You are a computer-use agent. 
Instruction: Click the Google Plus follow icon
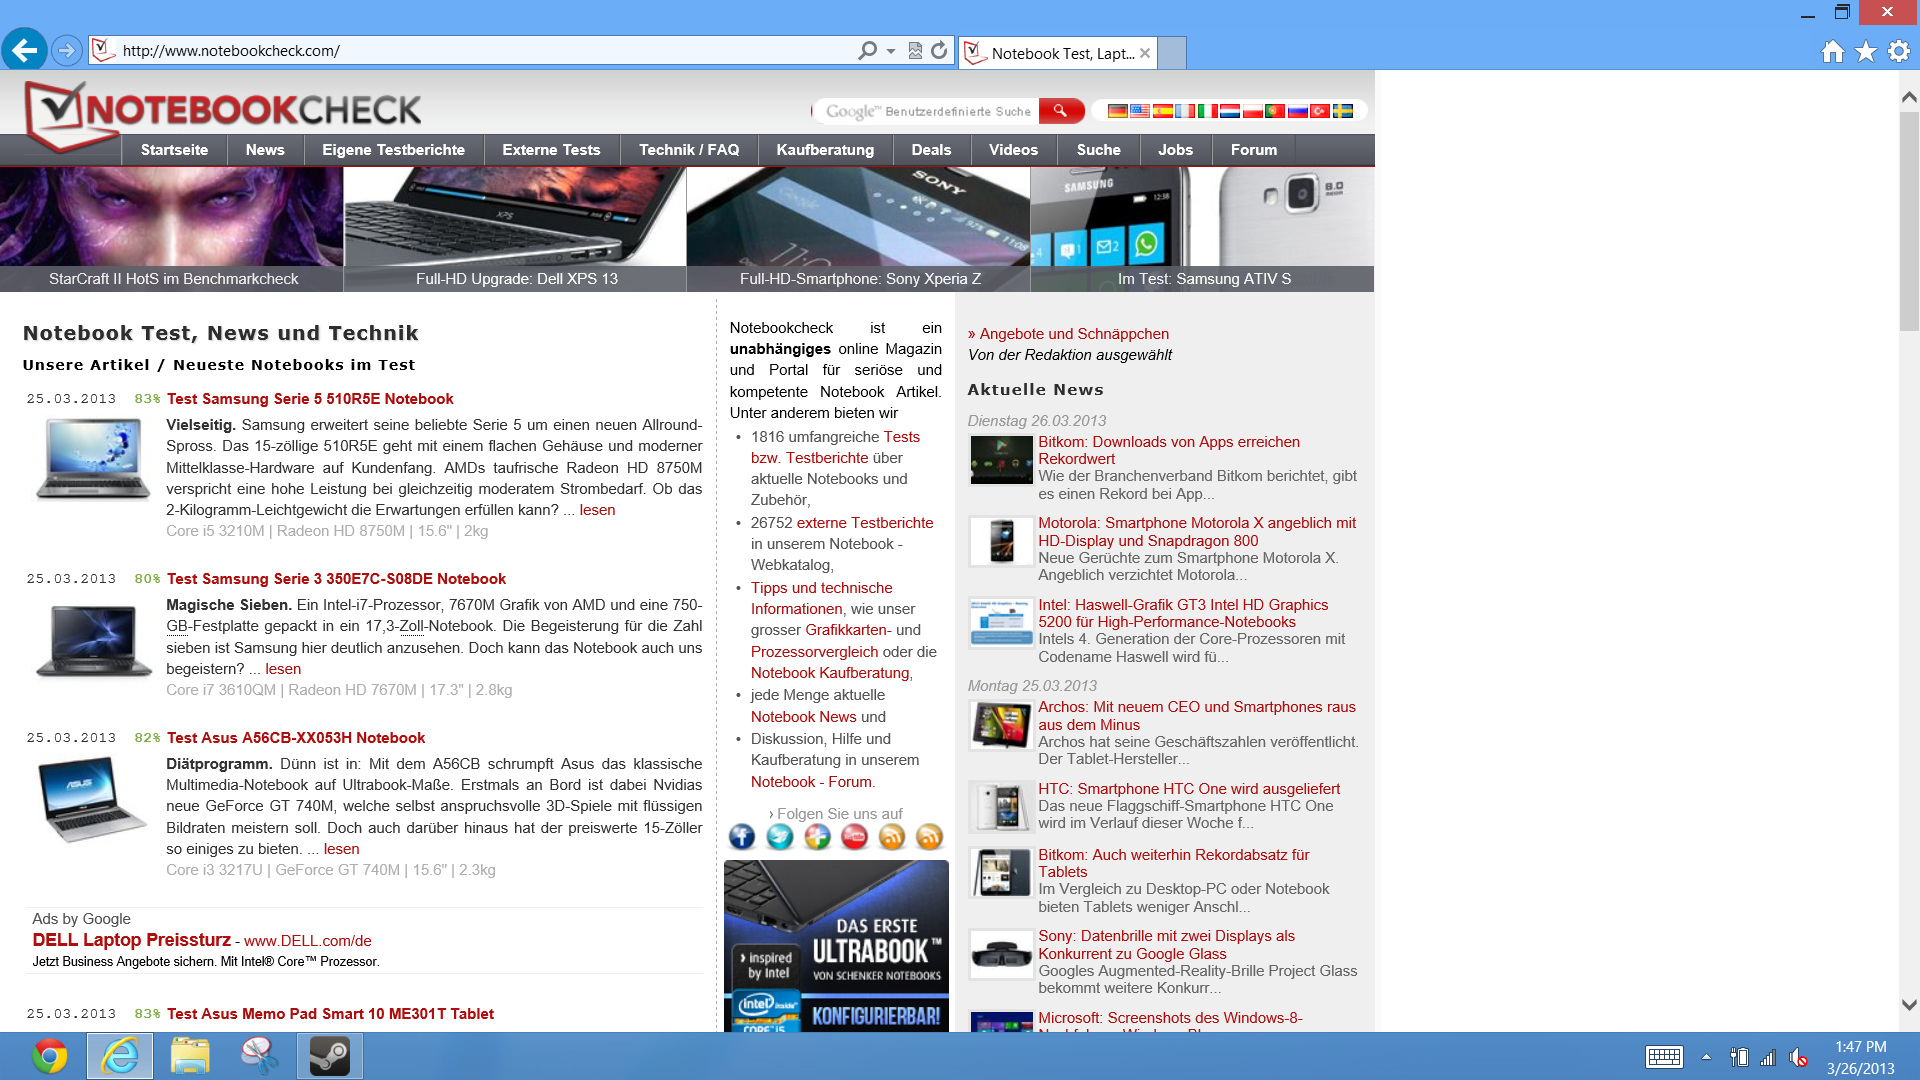point(817,837)
